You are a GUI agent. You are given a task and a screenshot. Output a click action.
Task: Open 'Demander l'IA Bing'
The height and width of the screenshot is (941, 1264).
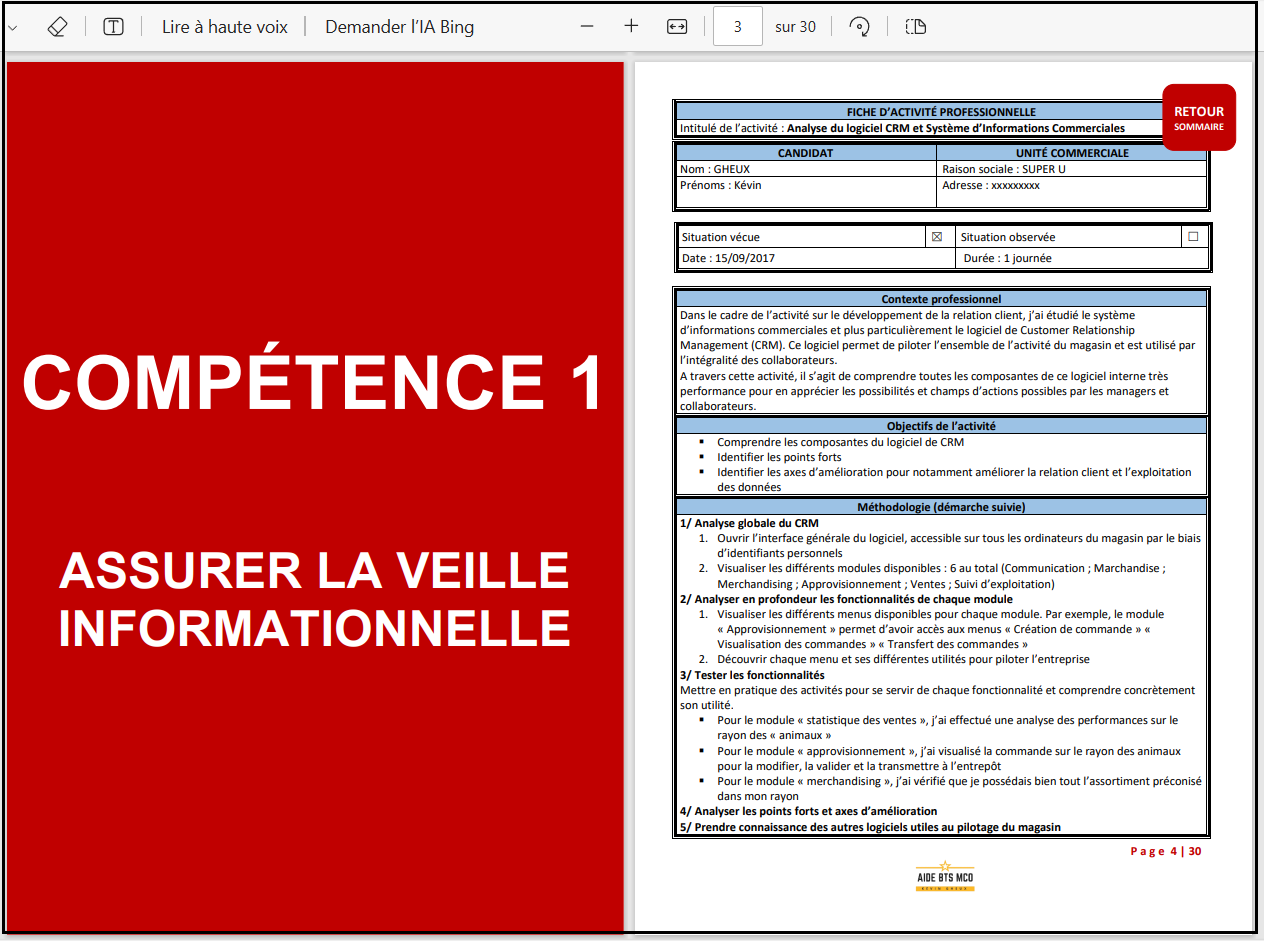[x=399, y=26]
